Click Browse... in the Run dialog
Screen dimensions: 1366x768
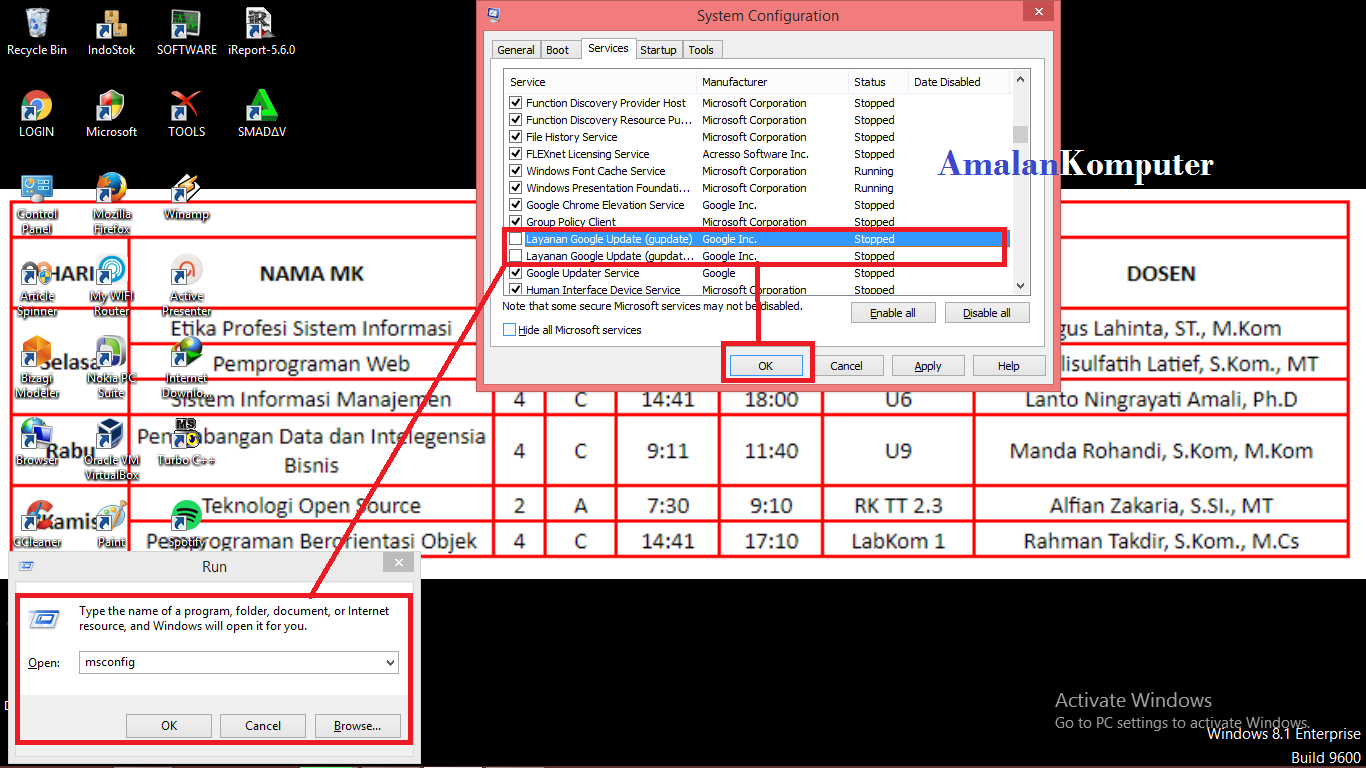pos(357,726)
